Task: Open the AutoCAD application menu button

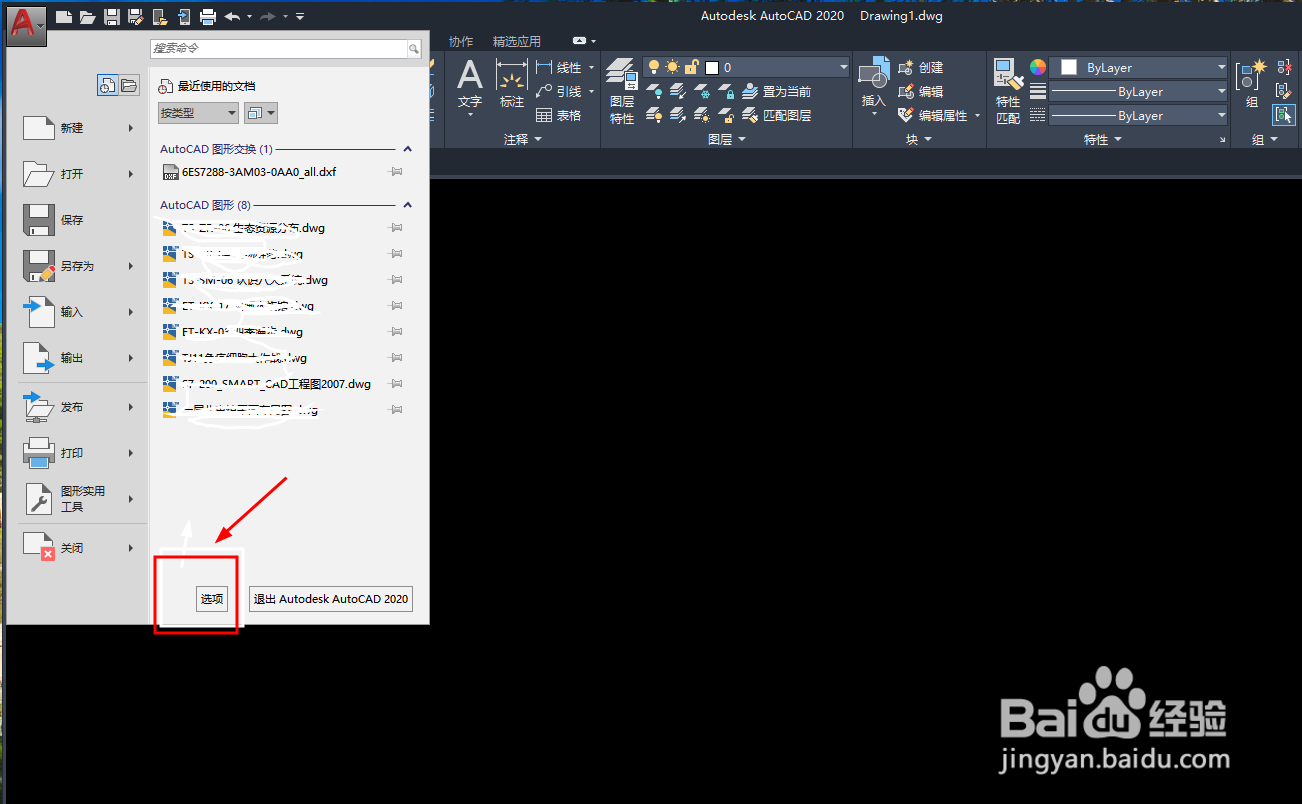Action: (26, 24)
